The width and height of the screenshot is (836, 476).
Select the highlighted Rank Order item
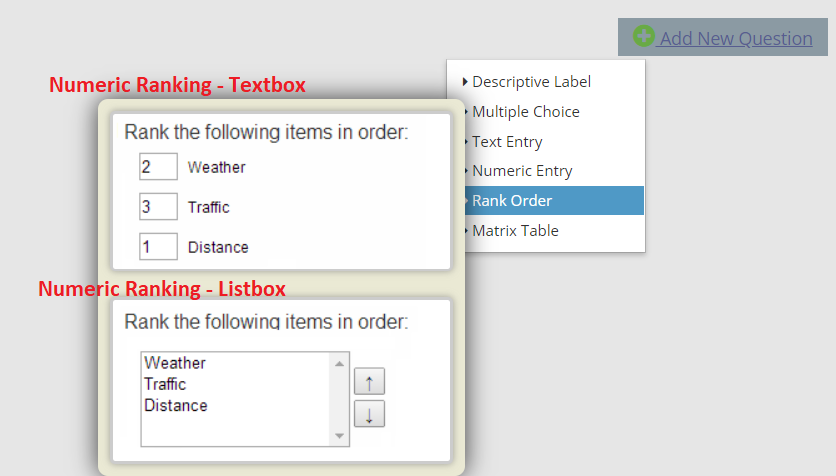(512, 201)
